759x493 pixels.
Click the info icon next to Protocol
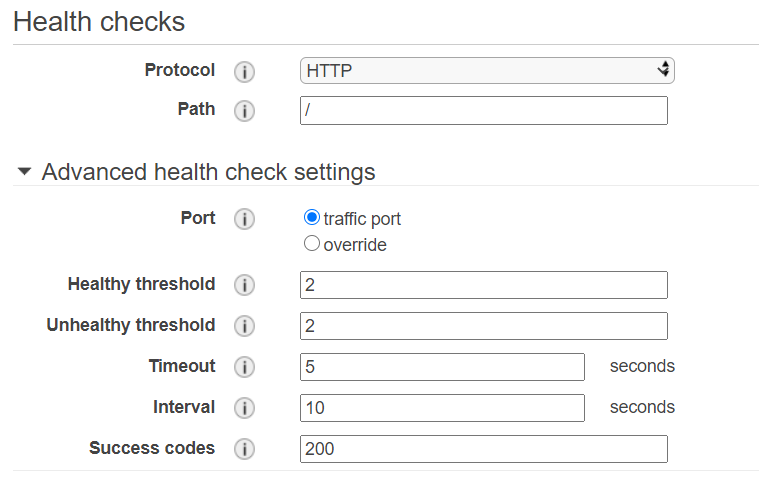[244, 72]
